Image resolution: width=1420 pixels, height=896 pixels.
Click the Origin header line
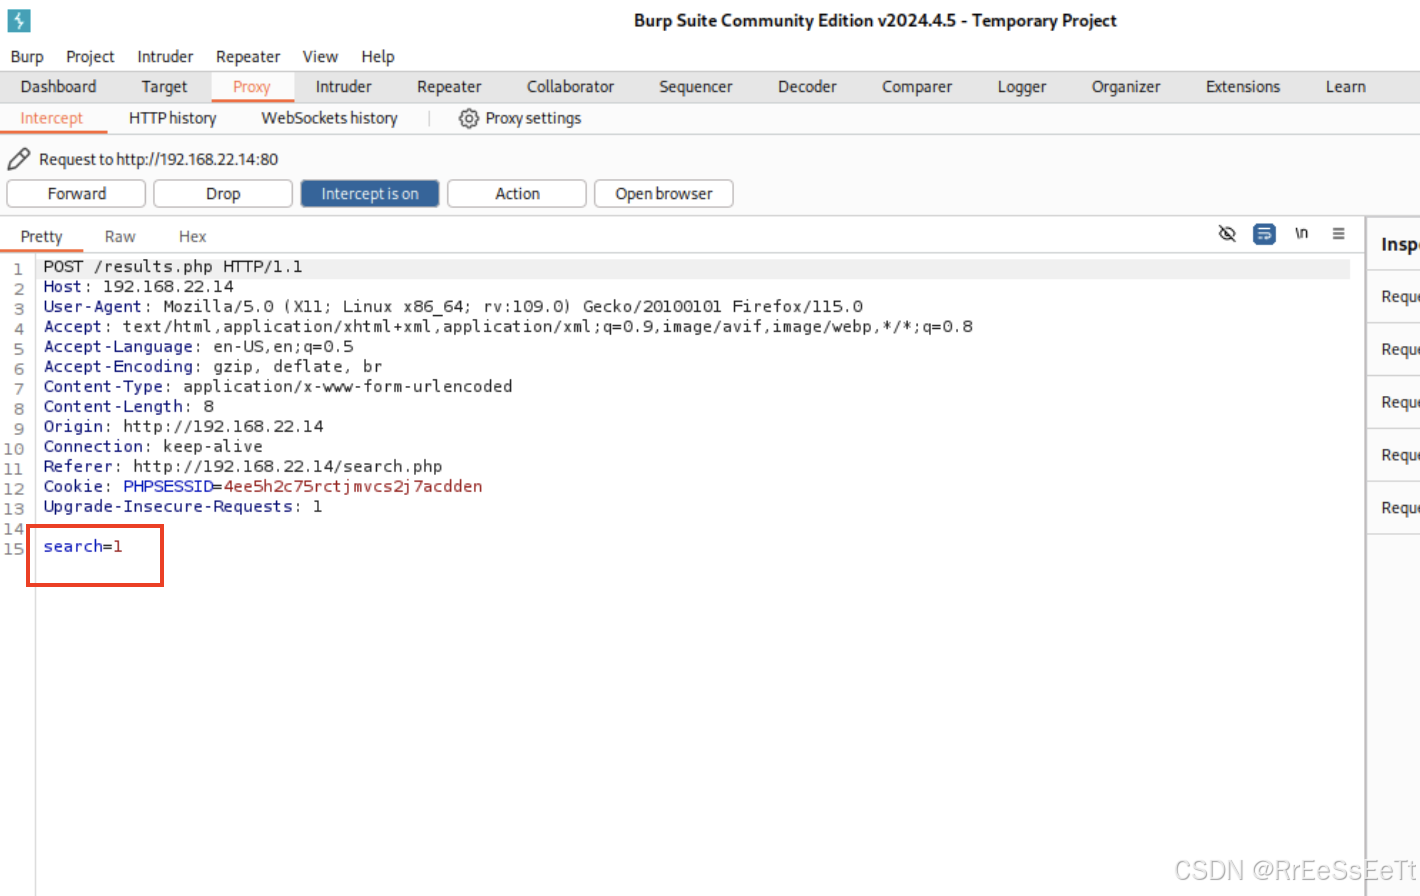(x=183, y=427)
